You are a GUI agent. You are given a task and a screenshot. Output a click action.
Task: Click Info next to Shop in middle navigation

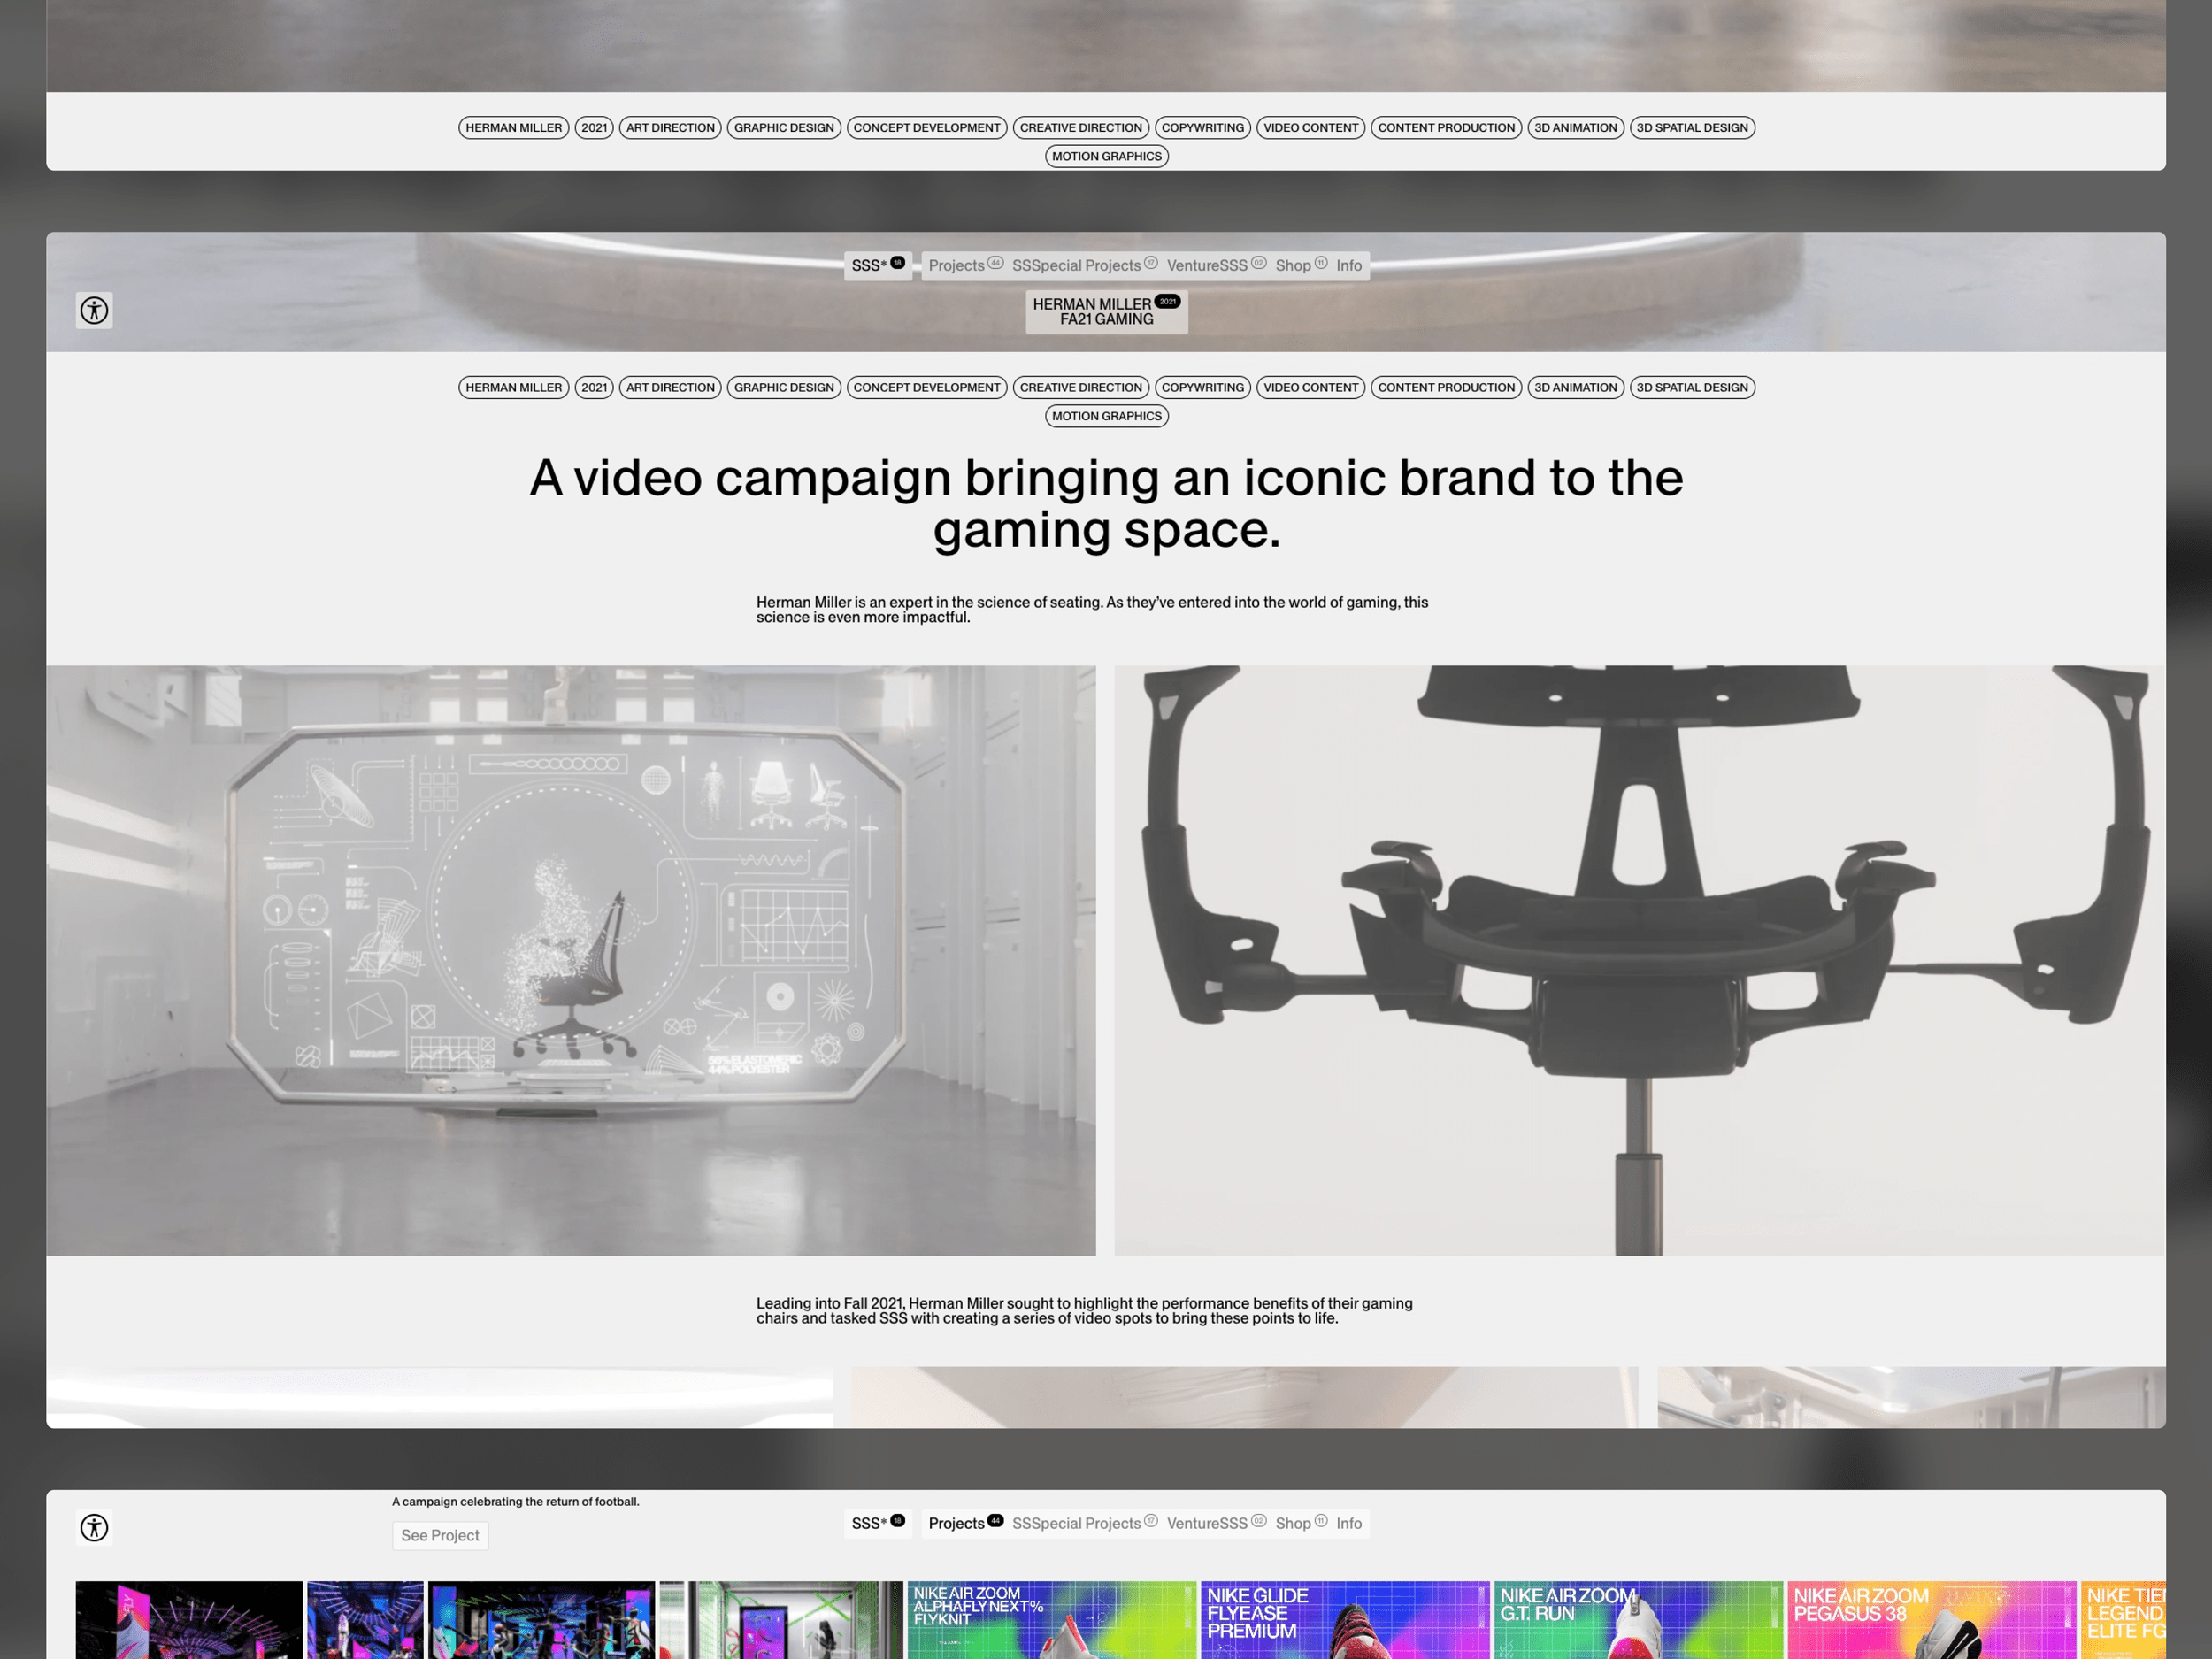(1348, 265)
